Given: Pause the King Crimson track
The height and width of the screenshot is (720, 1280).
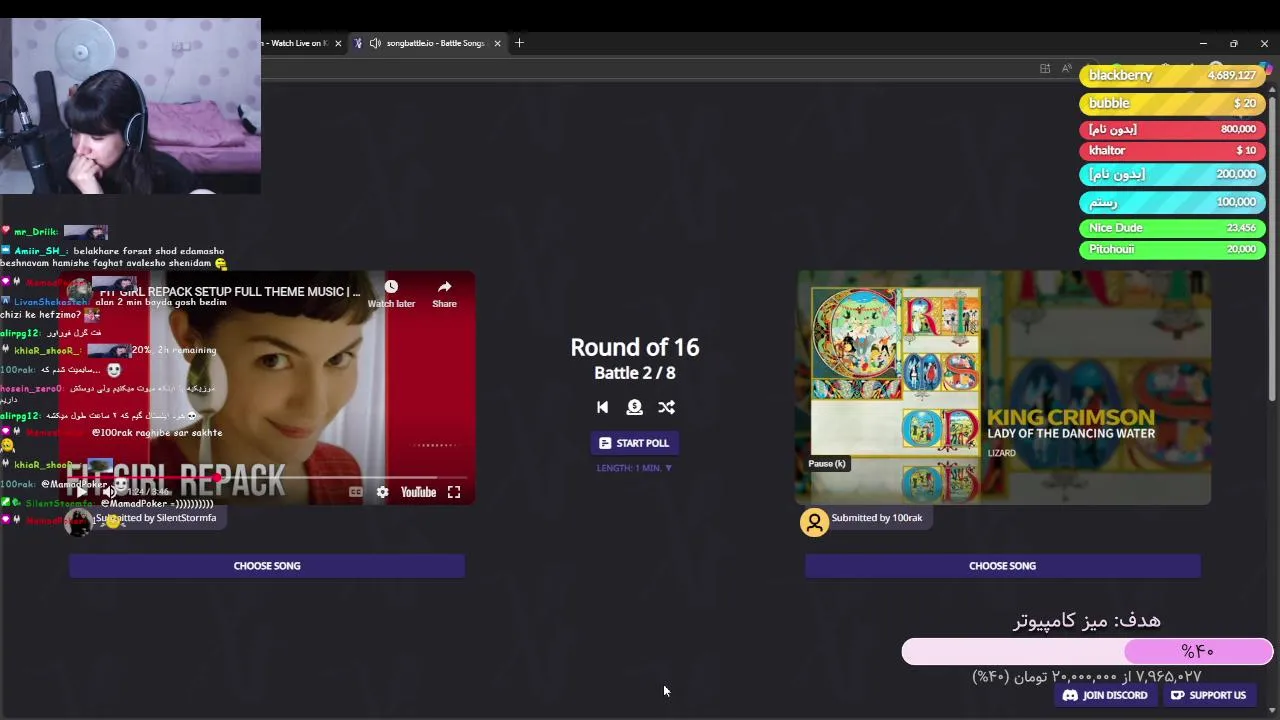Looking at the screenshot, I should (x=827, y=464).
